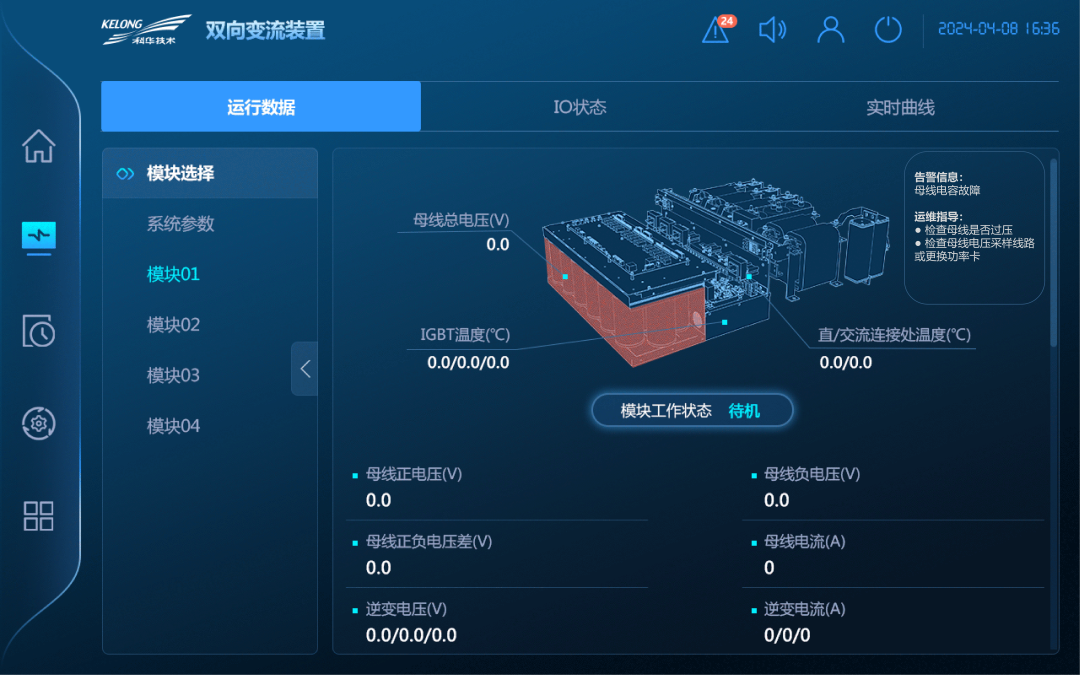Collapse the module panel with left chevron
This screenshot has width=1080, height=675.
(305, 369)
